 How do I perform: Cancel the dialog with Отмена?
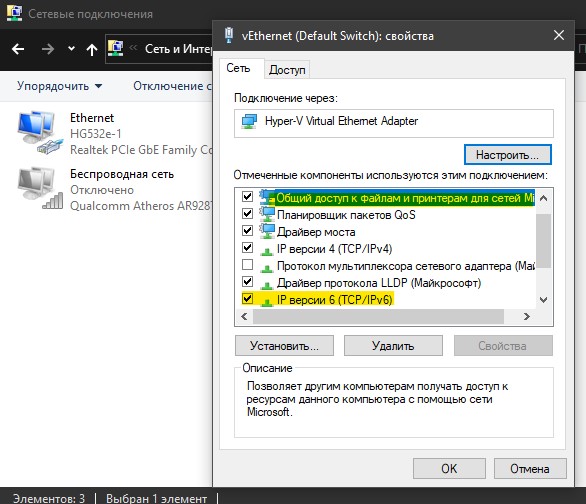530,469
